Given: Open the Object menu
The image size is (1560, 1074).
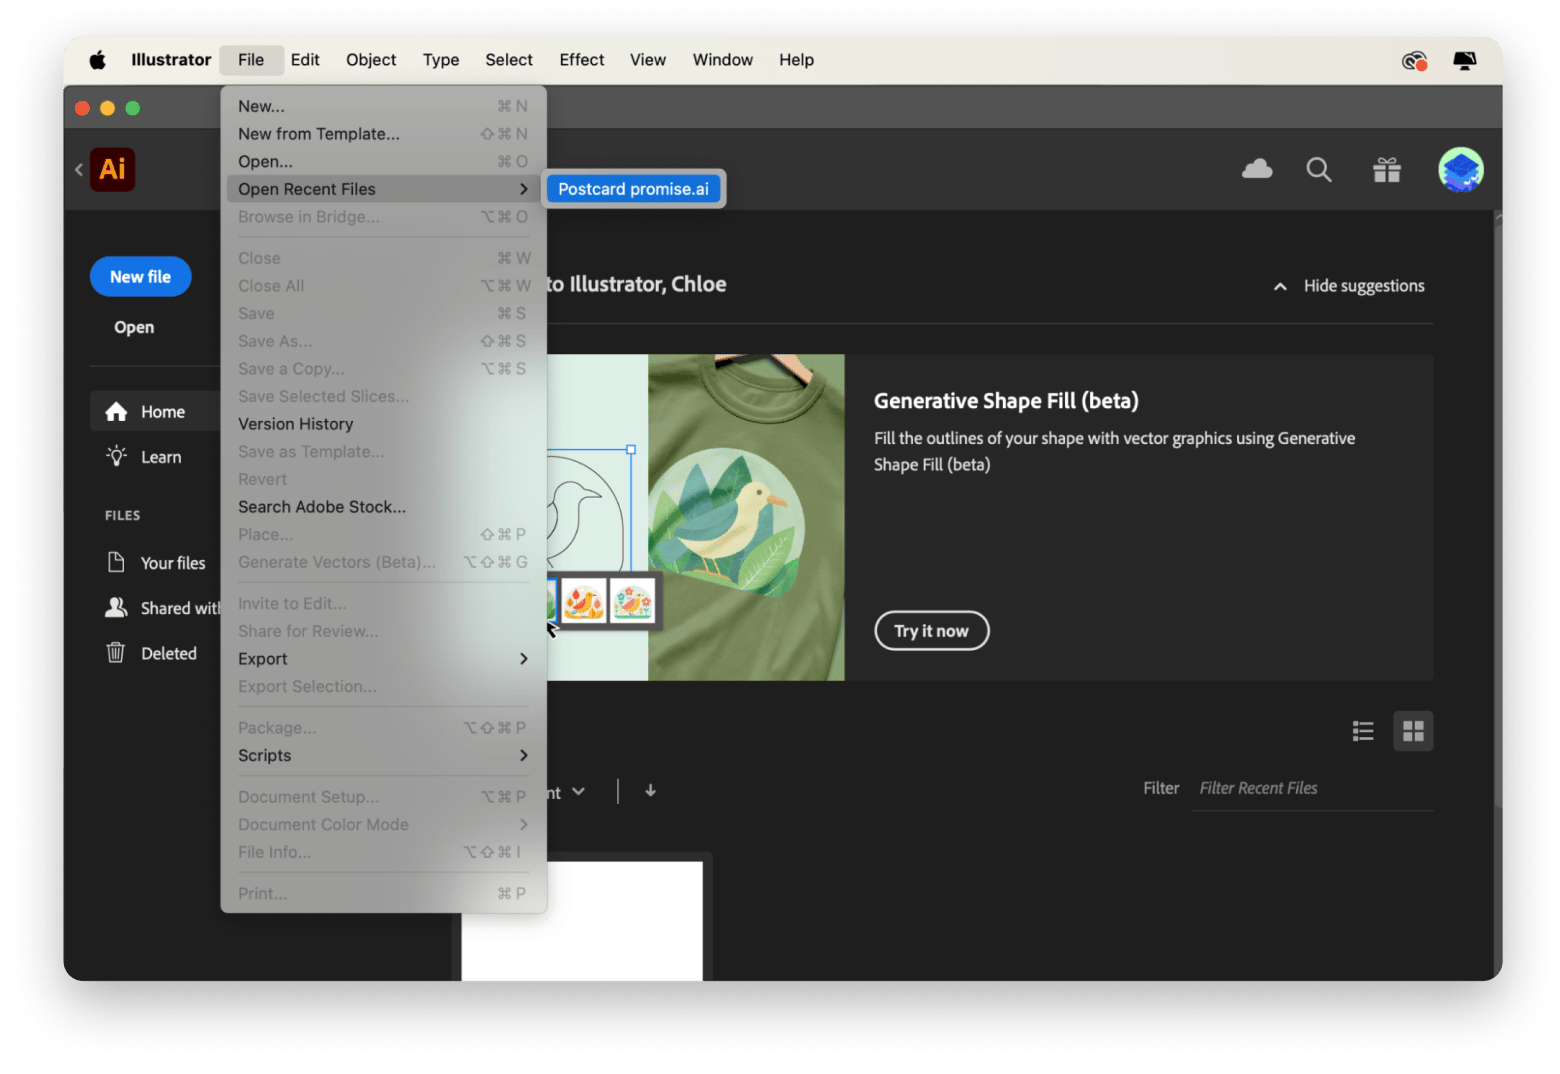Looking at the screenshot, I should pyautogui.click(x=371, y=60).
